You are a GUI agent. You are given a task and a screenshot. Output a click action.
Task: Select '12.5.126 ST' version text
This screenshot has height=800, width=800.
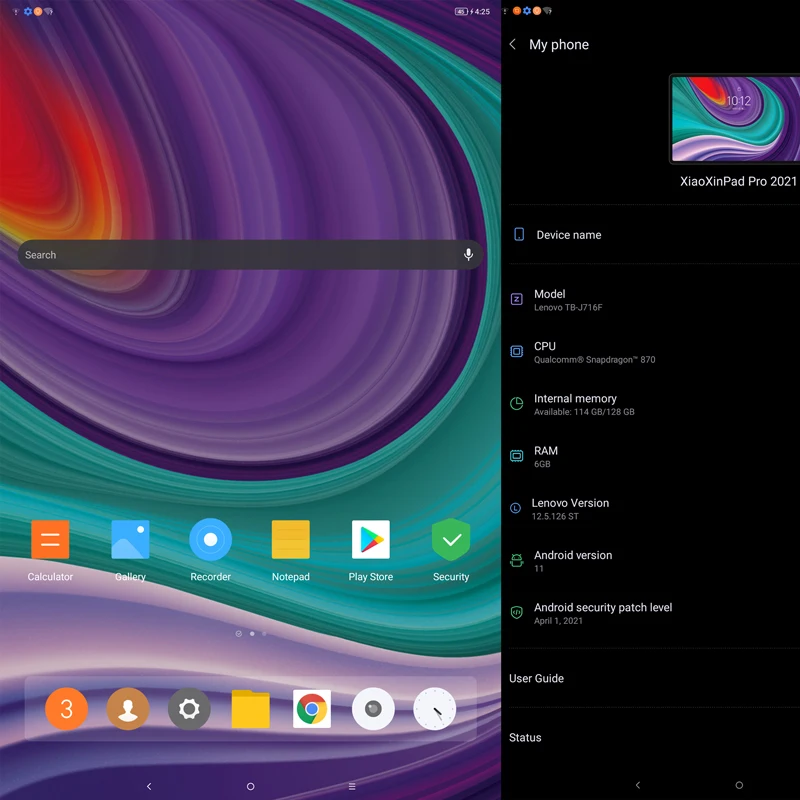[x=555, y=516]
